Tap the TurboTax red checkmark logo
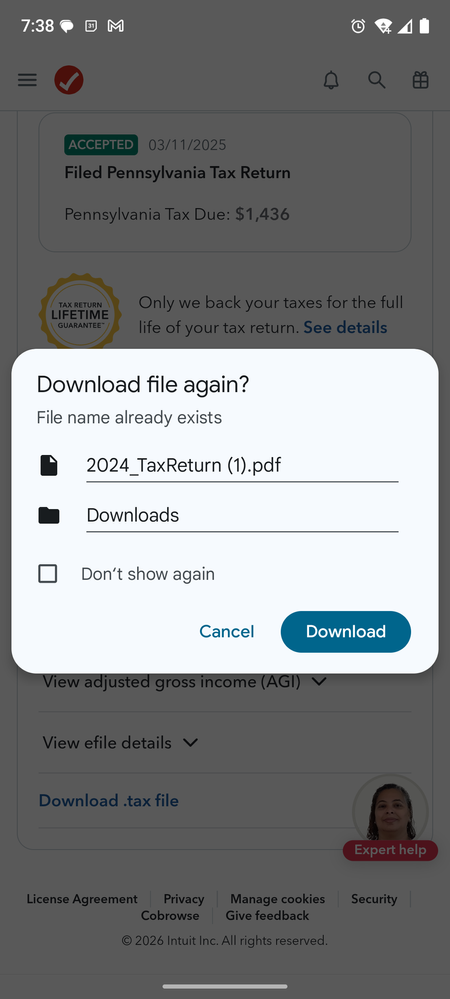This screenshot has height=999, width=450. [69, 80]
